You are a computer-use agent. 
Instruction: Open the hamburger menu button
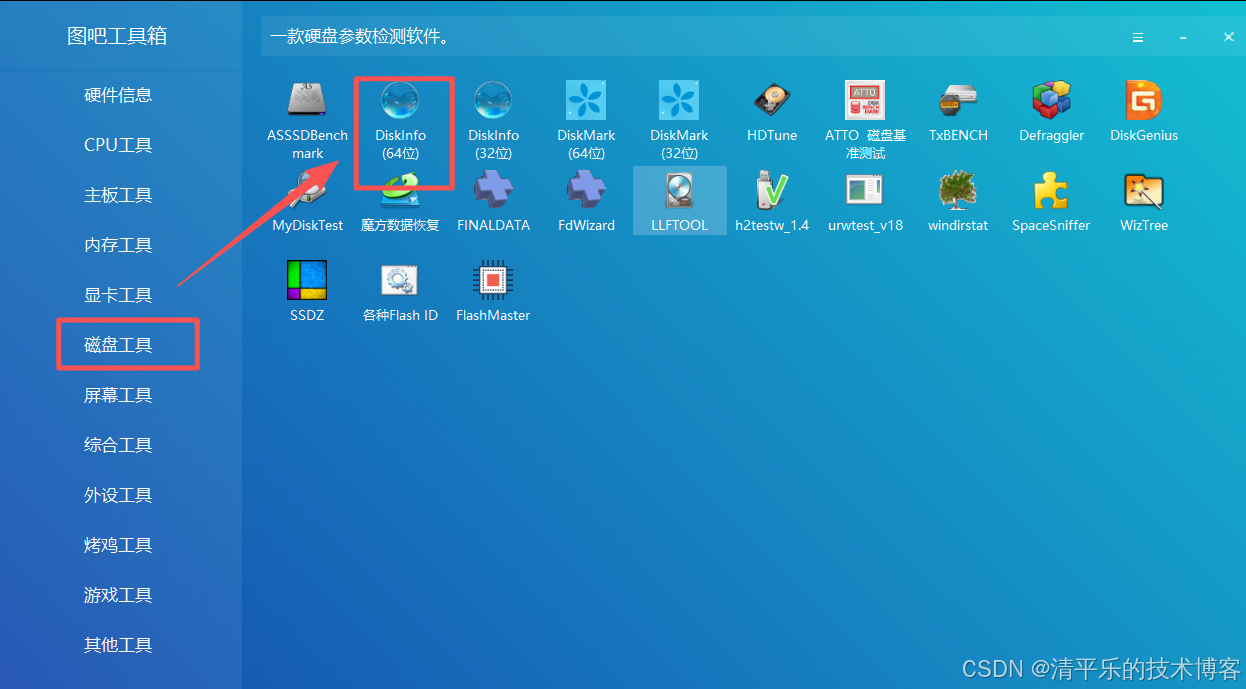[1137, 37]
